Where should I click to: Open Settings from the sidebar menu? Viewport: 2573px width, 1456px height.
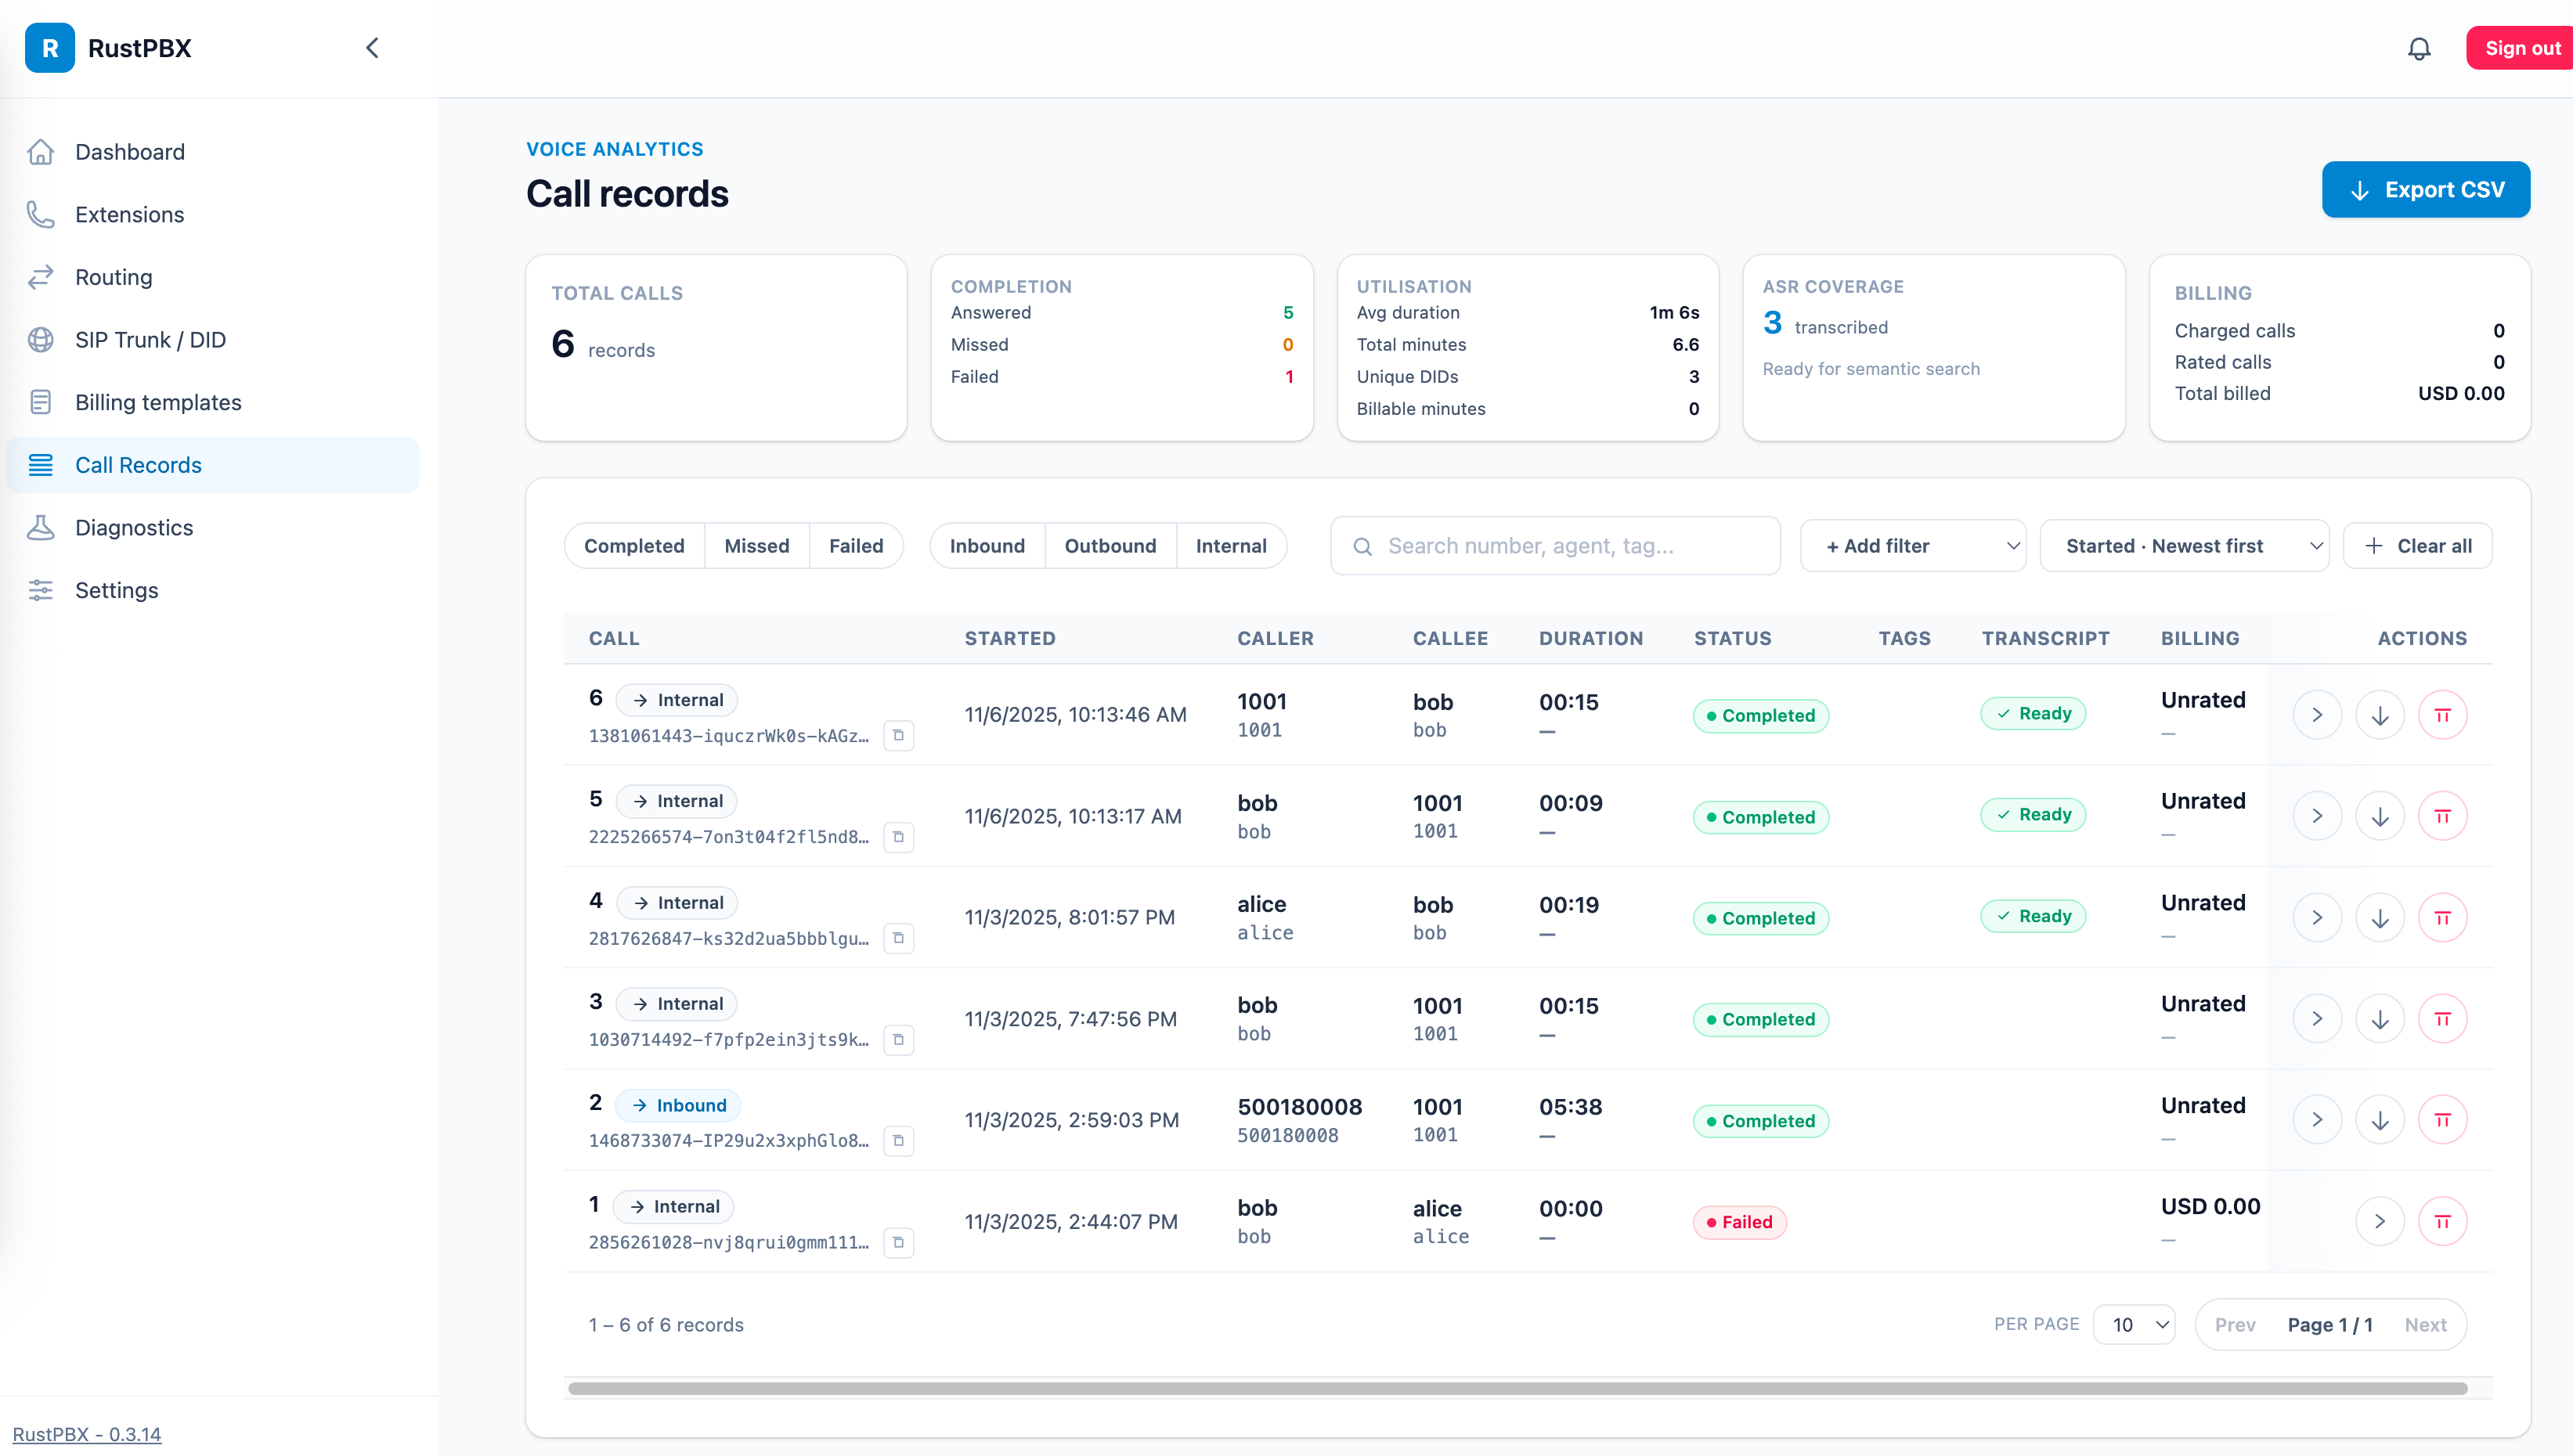[116, 590]
